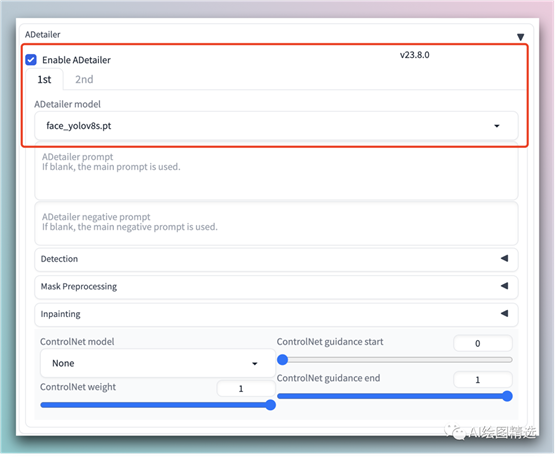Expand the Detection section
This screenshot has height=457, width=555.
pyautogui.click(x=276, y=259)
